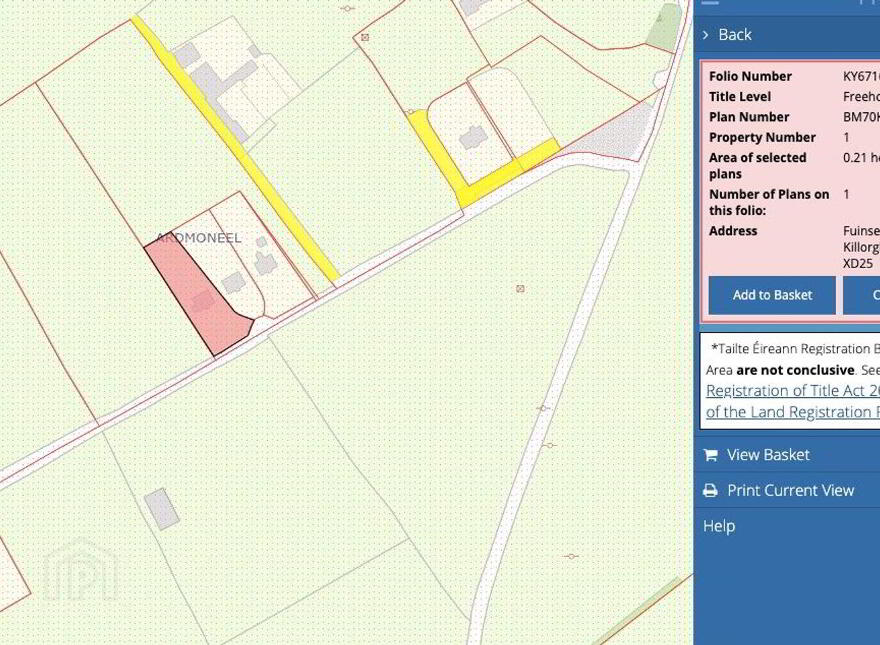
Task: Click the square marker in the large central field
Action: (520, 289)
